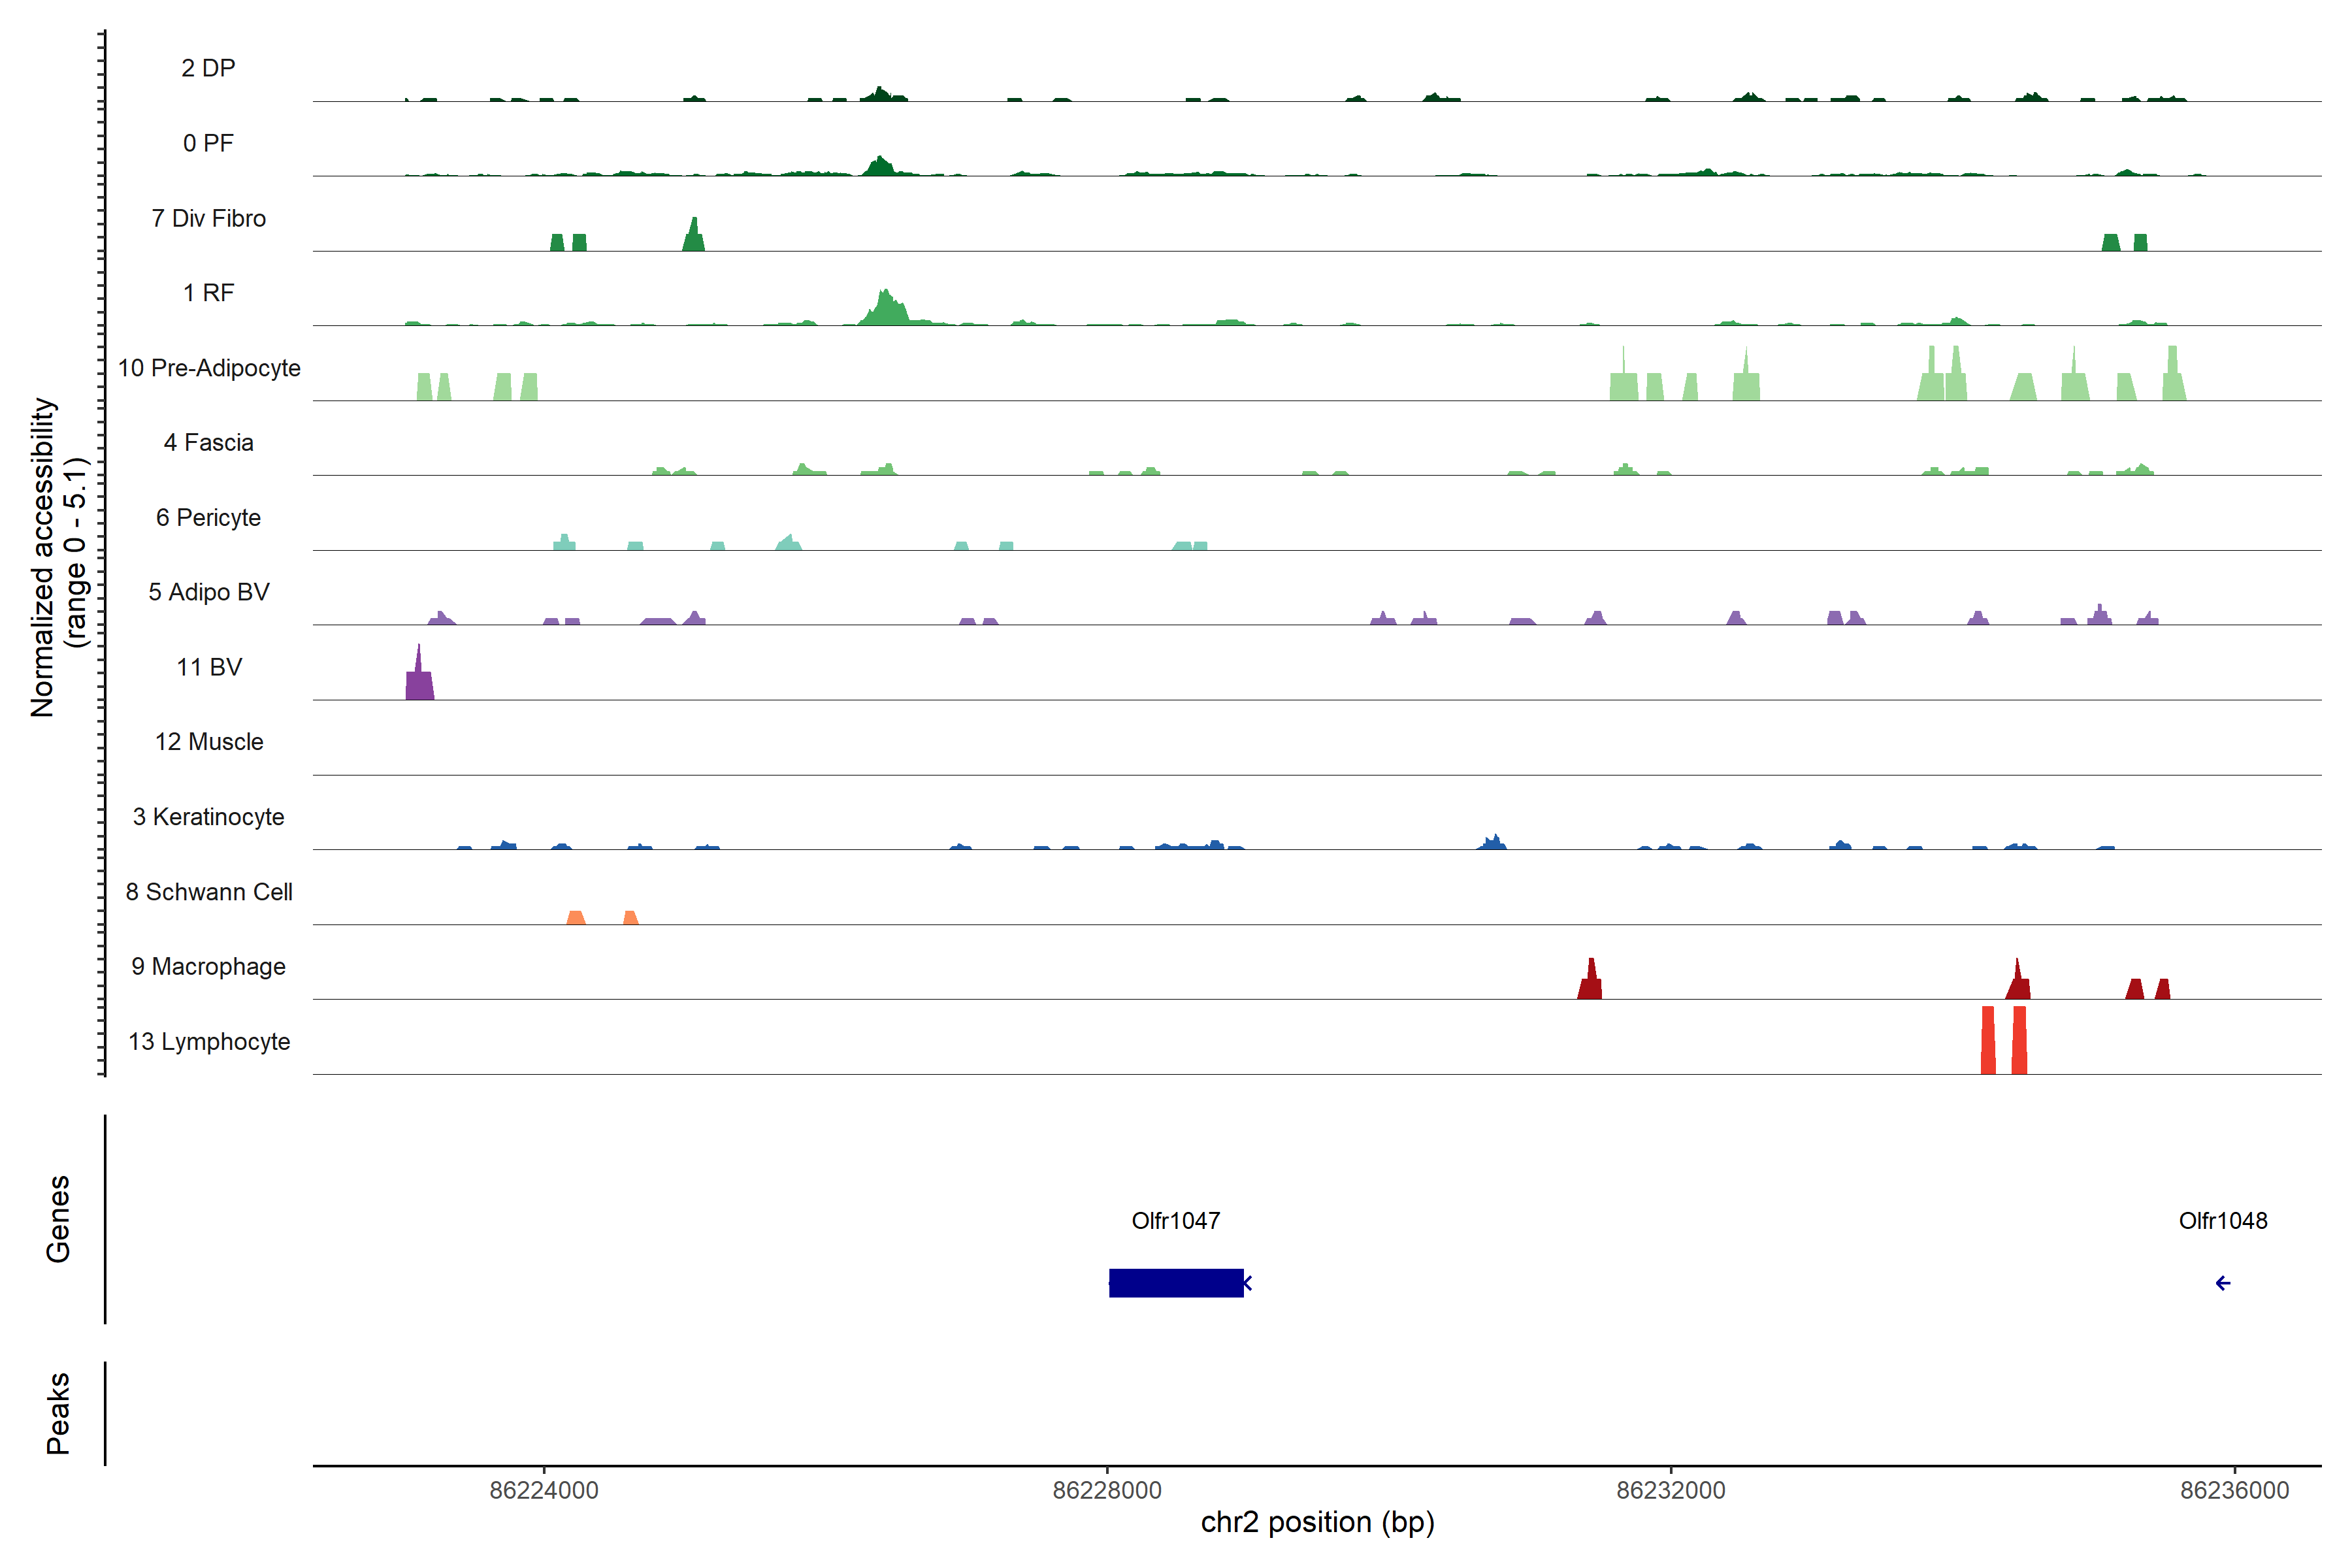Screen dimensions: 2352x1568
Task: Click the Olfr1048 gene arrow
Action: tap(2222, 1283)
